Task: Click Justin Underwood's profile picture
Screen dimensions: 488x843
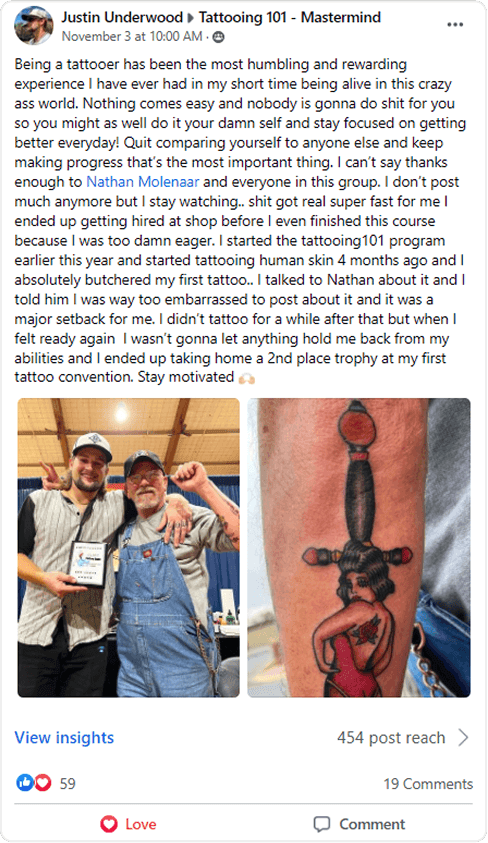Action: 33,26
